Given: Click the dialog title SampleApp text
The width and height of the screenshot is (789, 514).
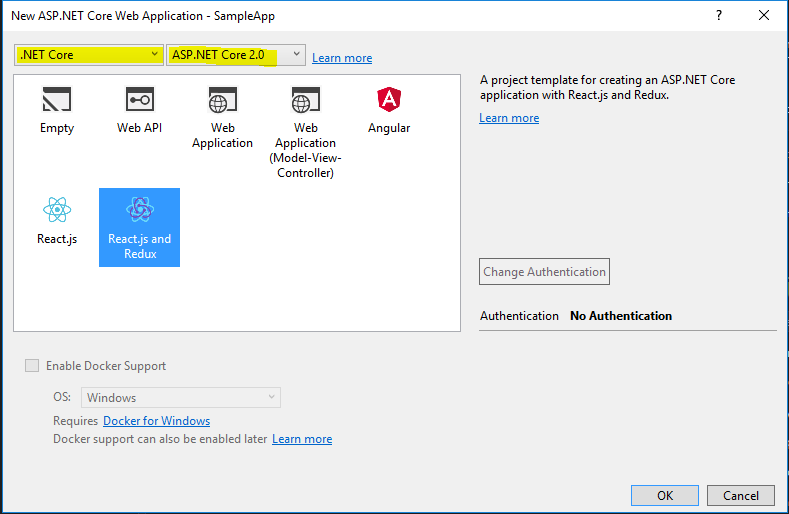Looking at the screenshot, I should pyautogui.click(x=245, y=16).
